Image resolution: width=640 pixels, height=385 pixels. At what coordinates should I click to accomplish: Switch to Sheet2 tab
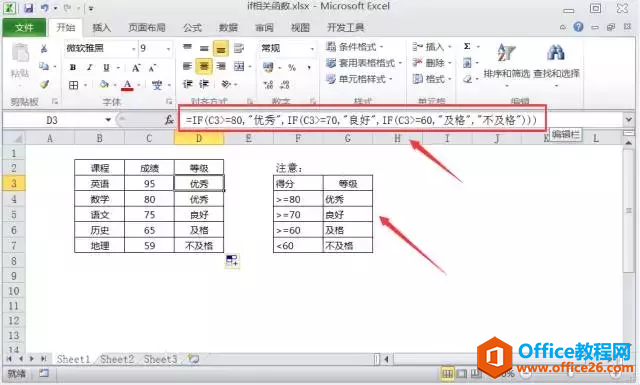click(x=117, y=359)
